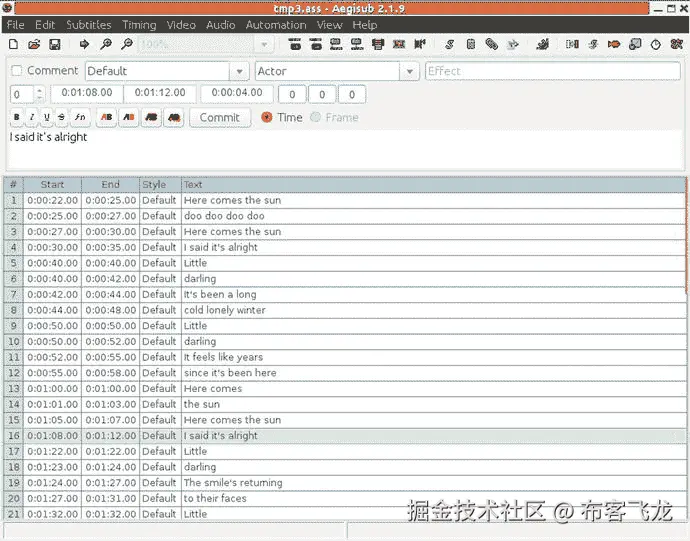The image size is (690, 541).
Task: Click the subtitle text edit box
Action: [x=345, y=149]
